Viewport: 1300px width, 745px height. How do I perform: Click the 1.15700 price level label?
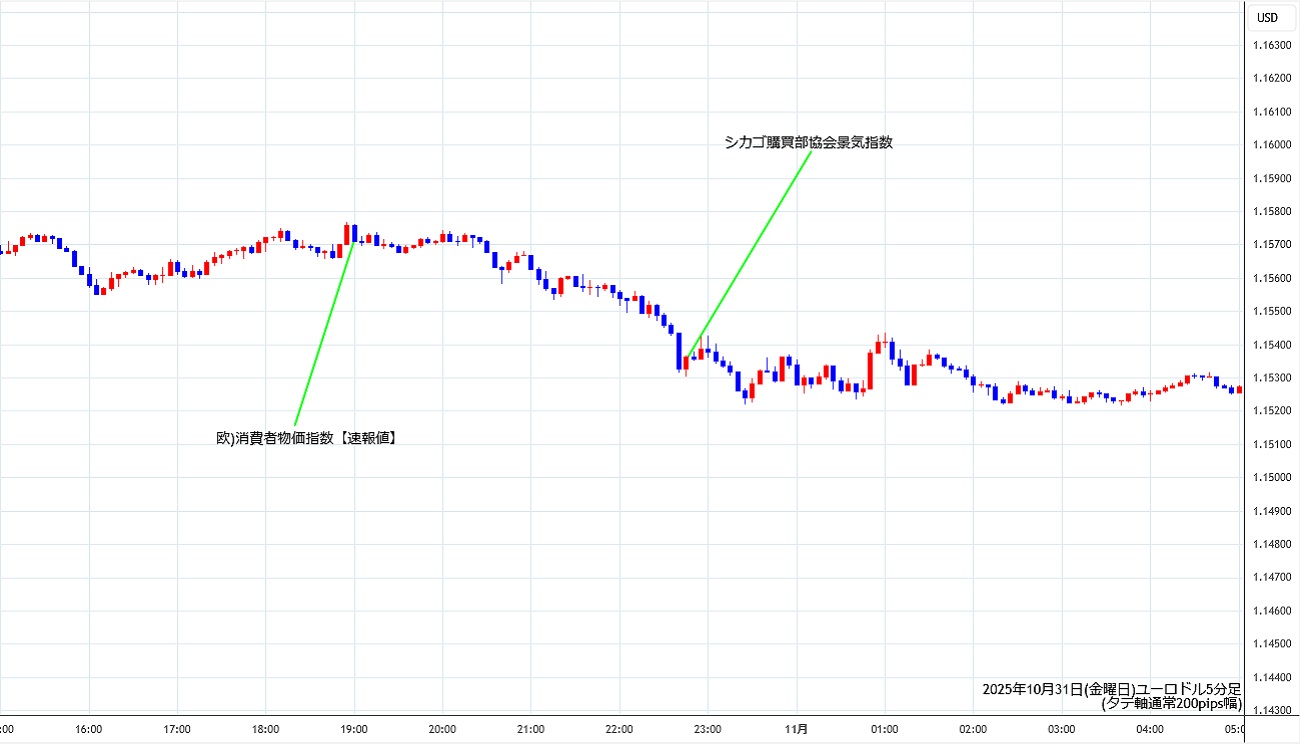[x=1270, y=245]
